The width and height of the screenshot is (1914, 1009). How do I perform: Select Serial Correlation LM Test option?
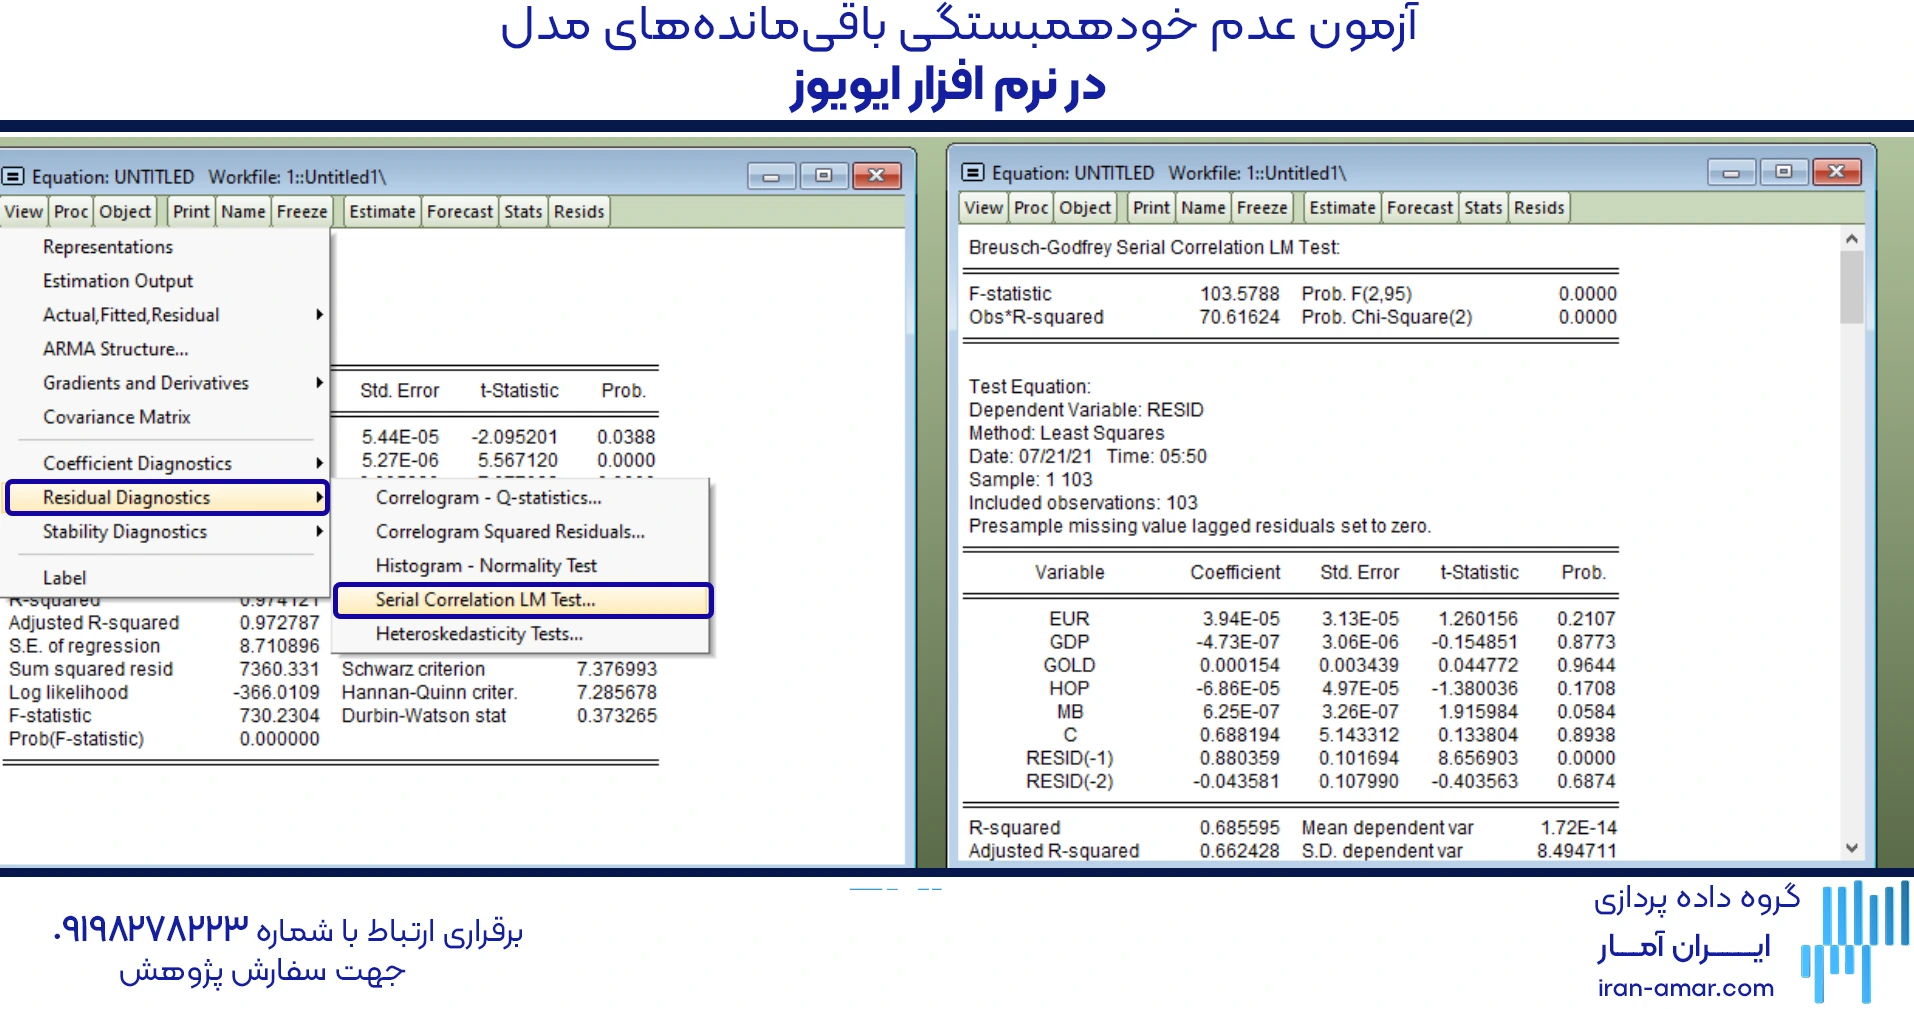point(484,600)
